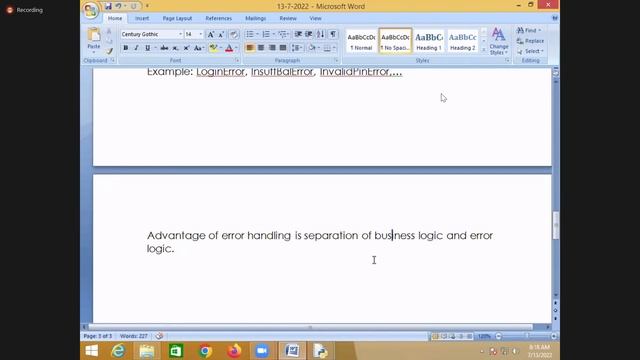Image resolution: width=640 pixels, height=360 pixels.
Task: Apply the Normal style
Action: pos(362,40)
